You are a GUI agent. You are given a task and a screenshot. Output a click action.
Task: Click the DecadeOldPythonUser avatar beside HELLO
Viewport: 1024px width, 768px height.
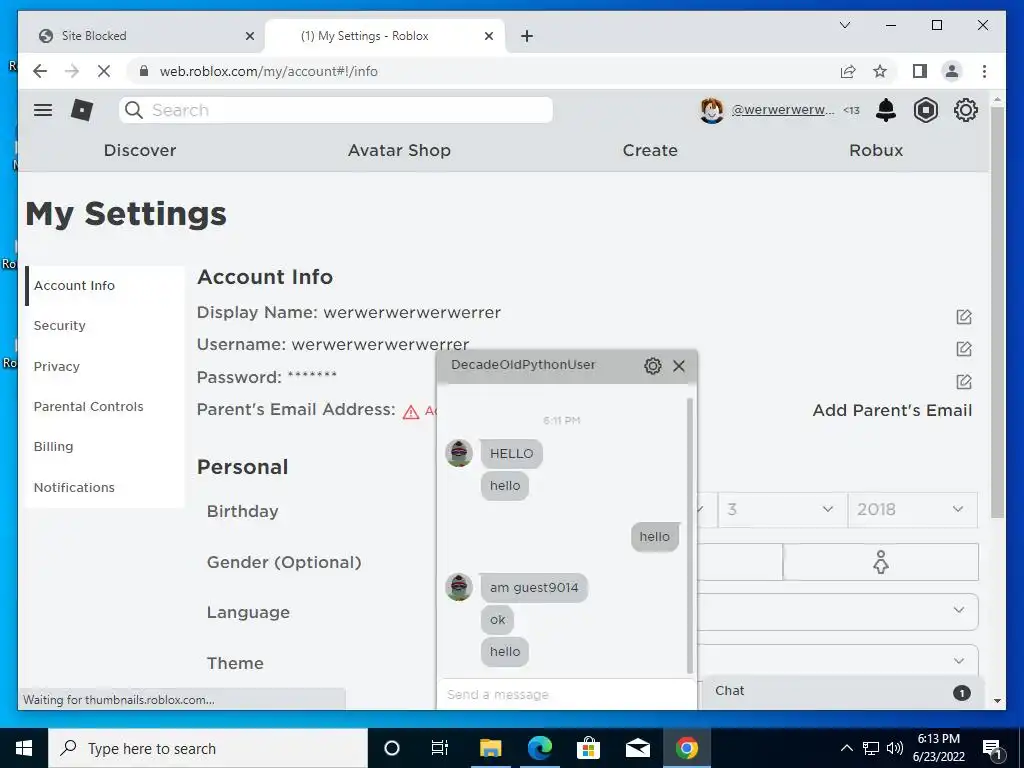coord(459,453)
